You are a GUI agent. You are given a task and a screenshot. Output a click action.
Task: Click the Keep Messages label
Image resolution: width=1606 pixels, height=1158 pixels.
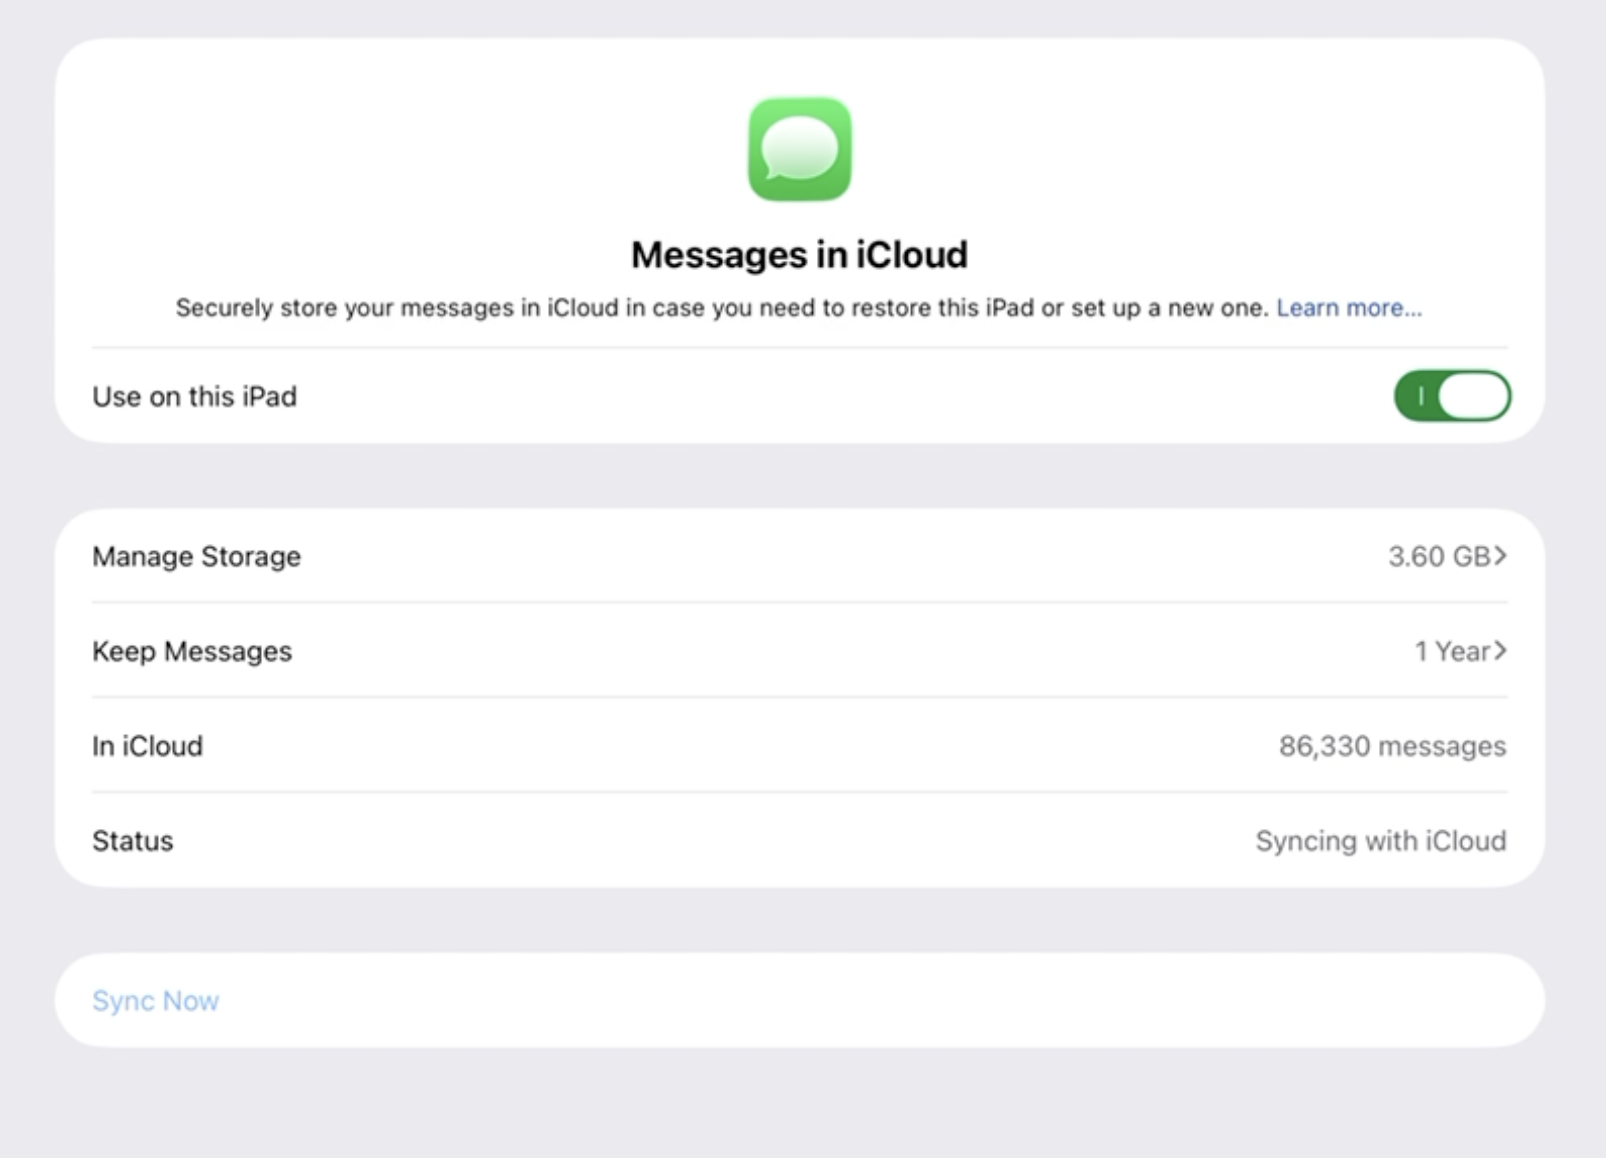[192, 651]
